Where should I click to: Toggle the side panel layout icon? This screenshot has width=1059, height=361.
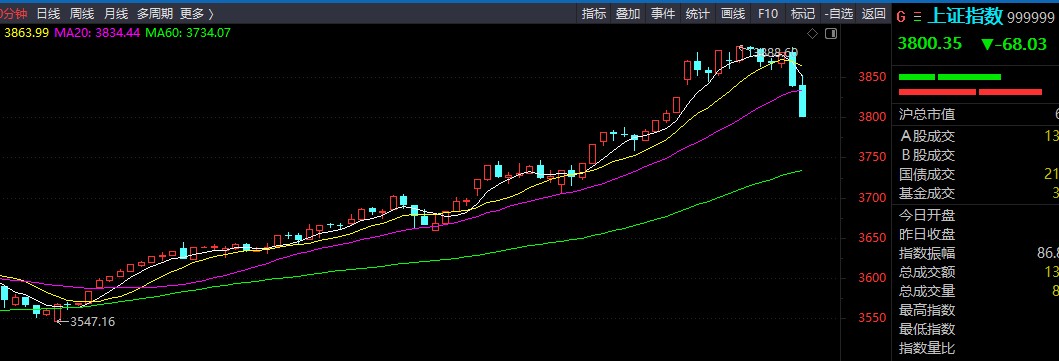pos(831,34)
